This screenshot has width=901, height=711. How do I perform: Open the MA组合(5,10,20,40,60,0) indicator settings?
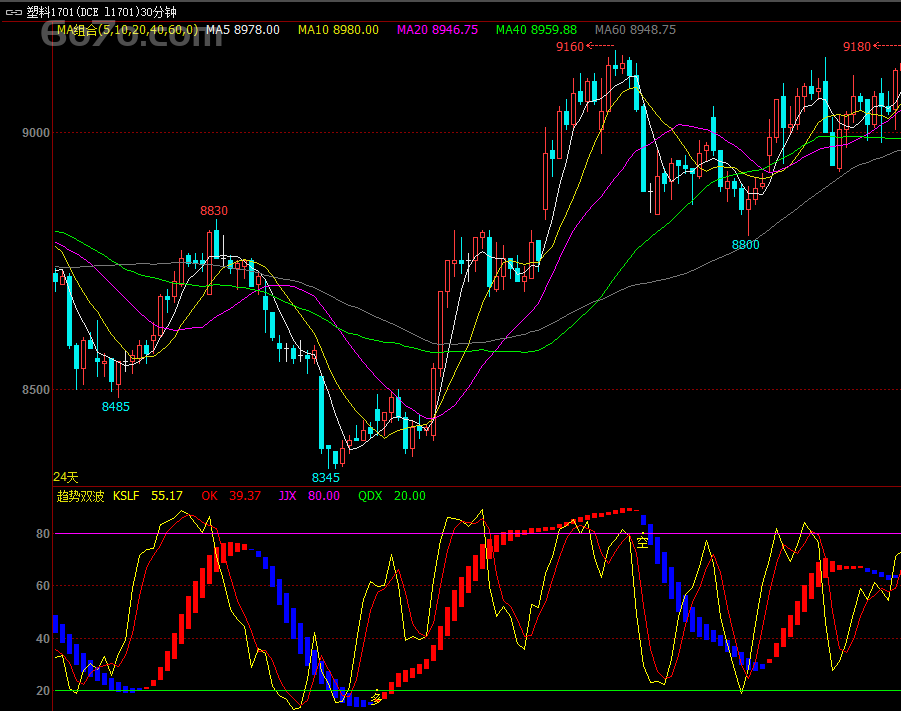pyautogui.click(x=127, y=30)
